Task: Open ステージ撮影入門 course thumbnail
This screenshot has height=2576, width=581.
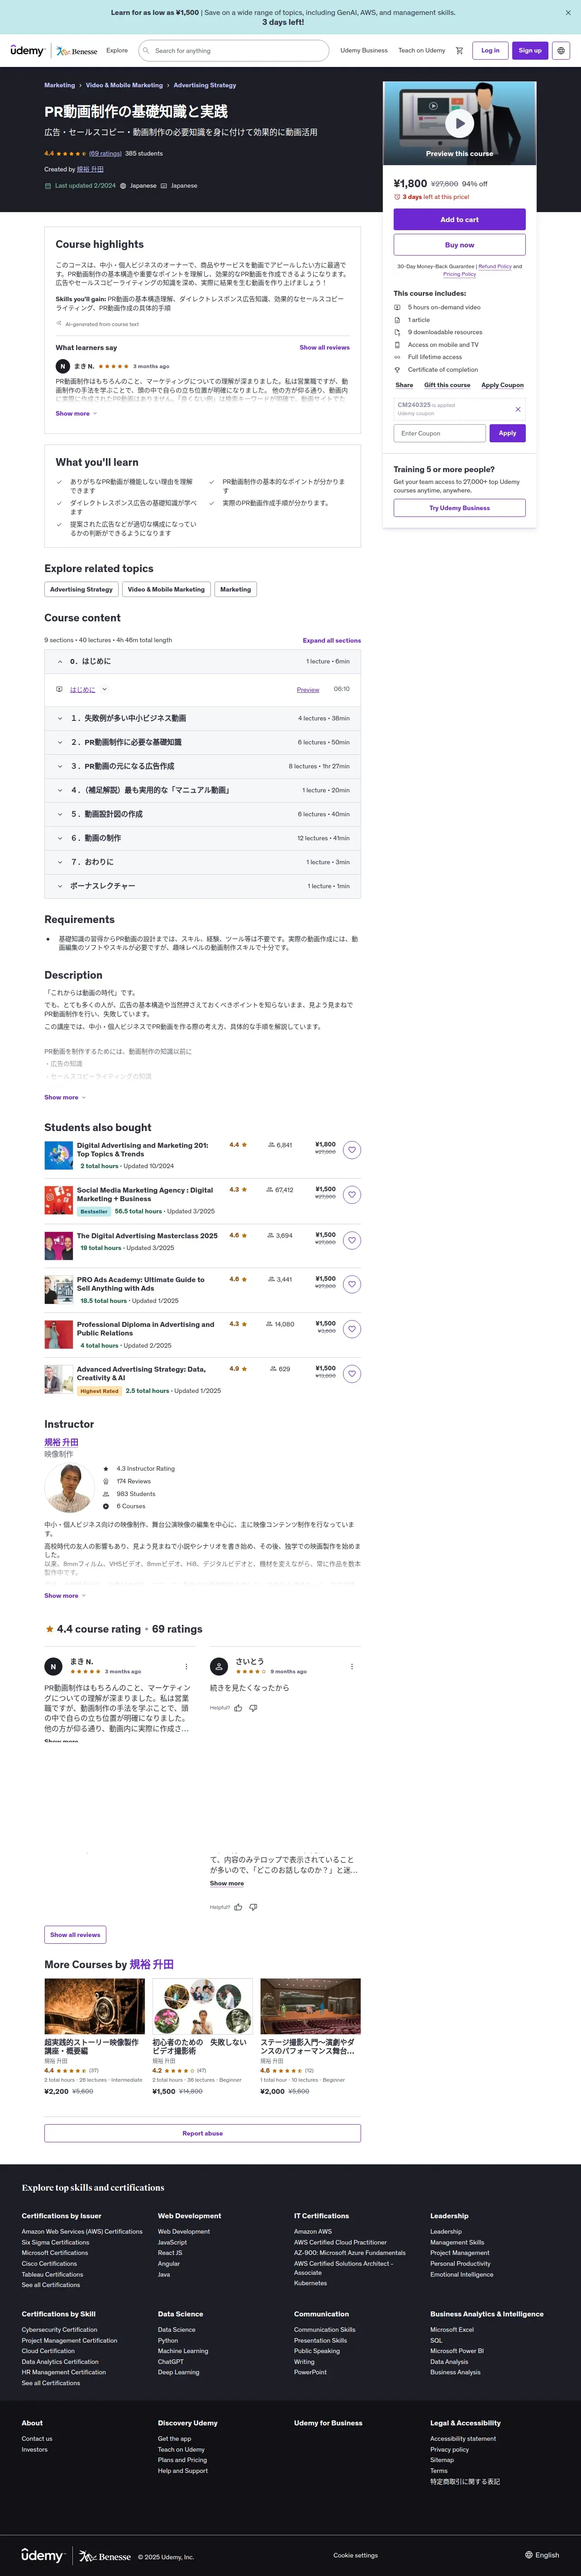Action: tap(310, 2006)
